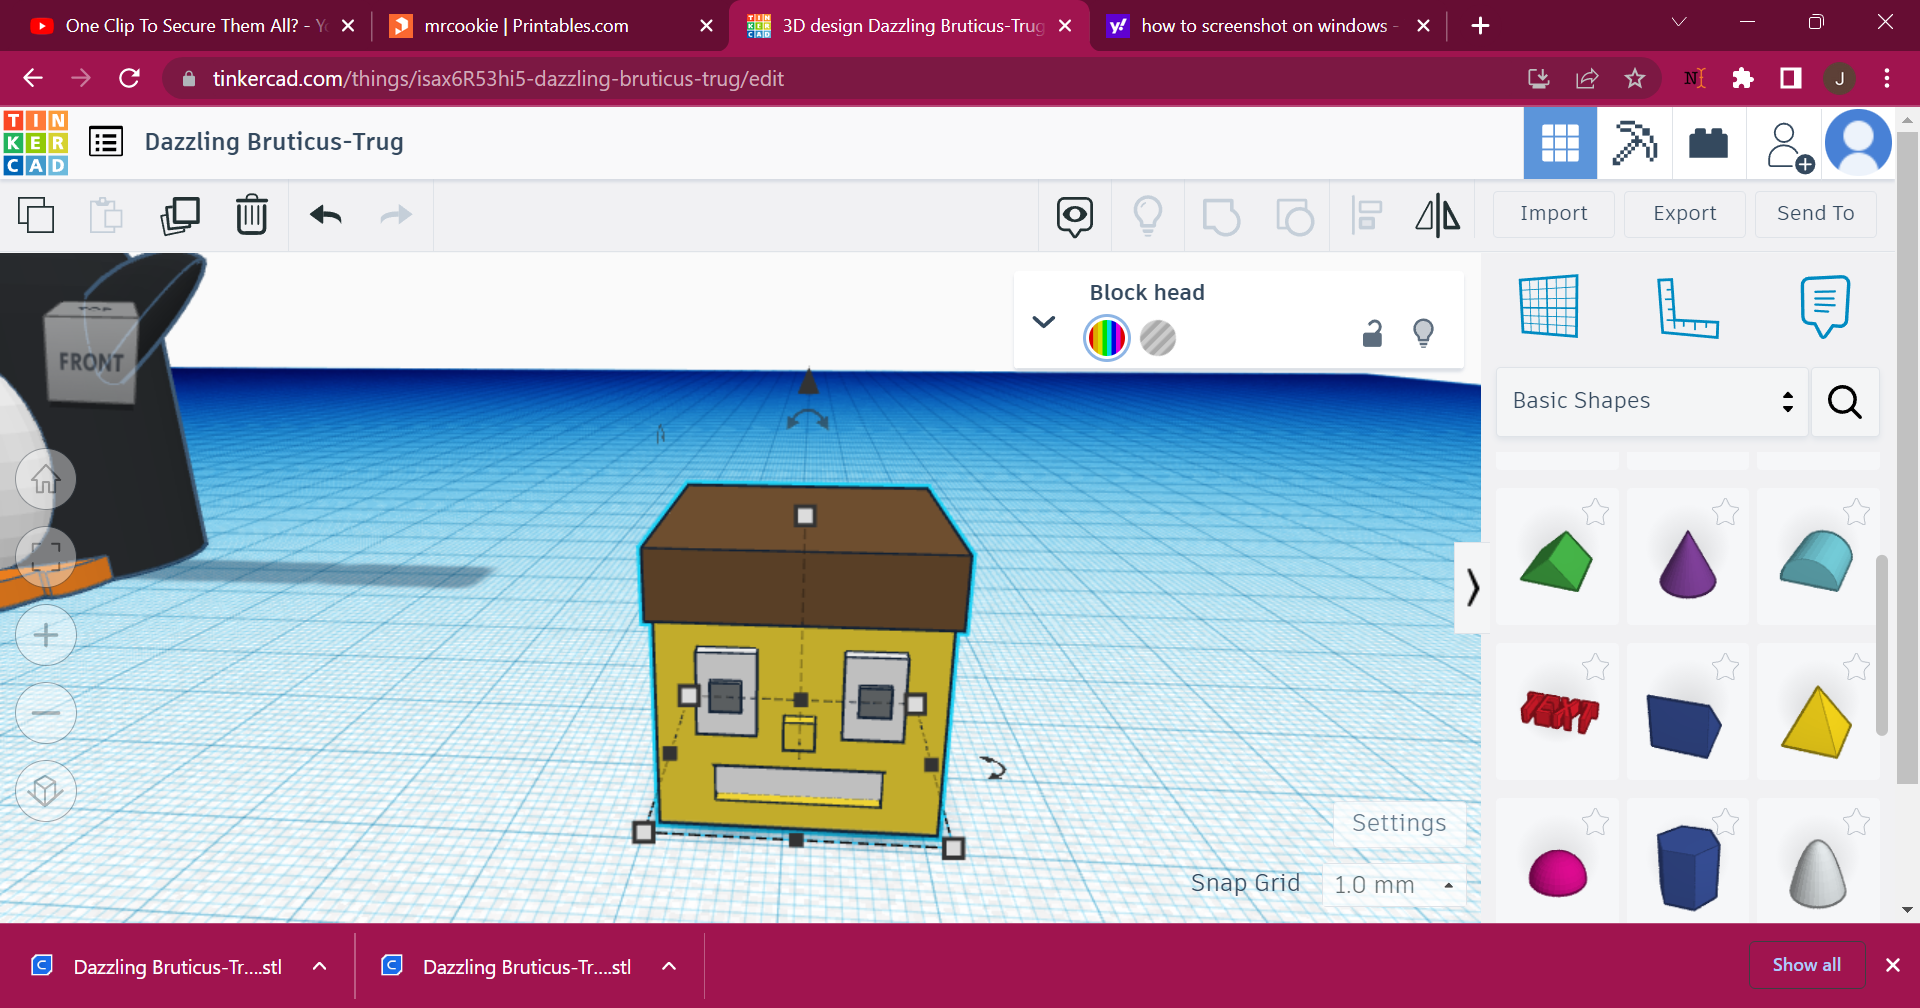
Task: Hide the Block head shape
Action: (x=1423, y=333)
